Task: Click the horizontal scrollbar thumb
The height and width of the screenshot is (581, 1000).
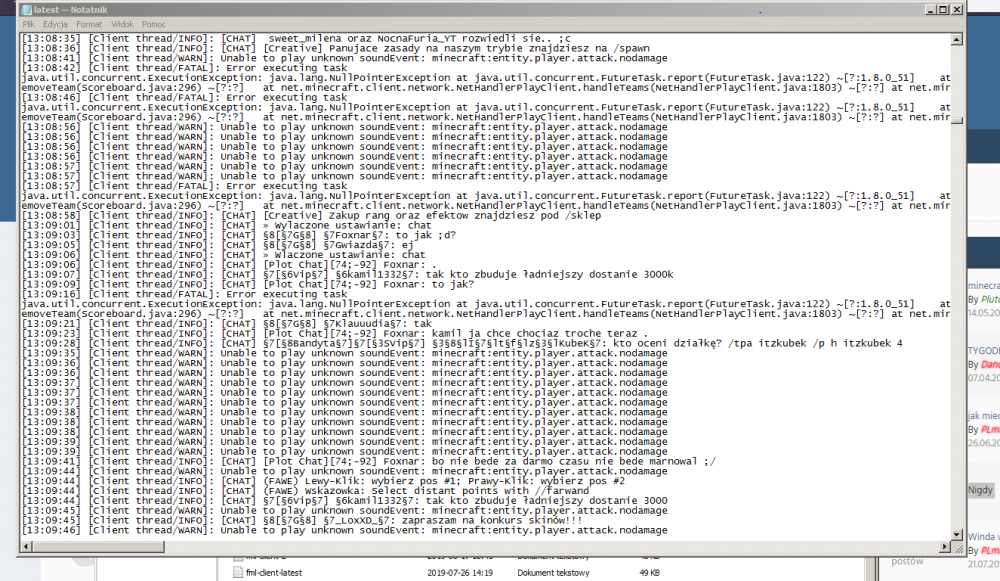Action: (x=98, y=547)
